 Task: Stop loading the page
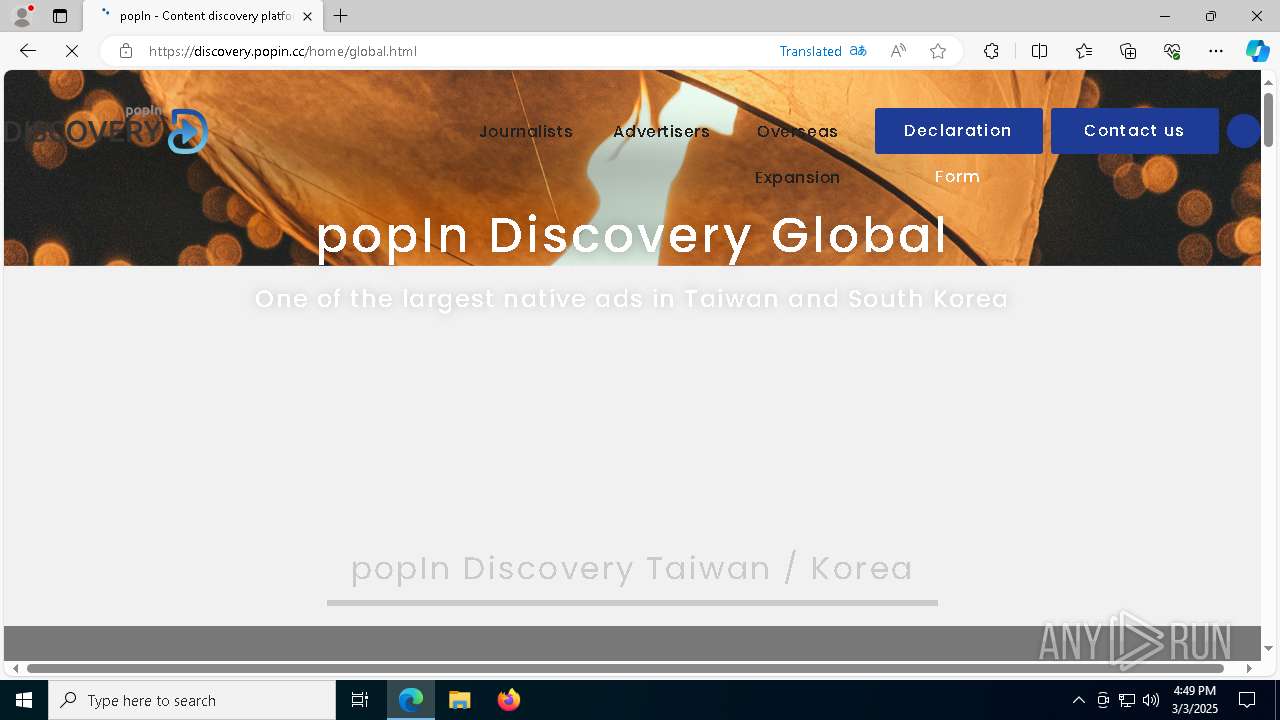click(x=72, y=51)
